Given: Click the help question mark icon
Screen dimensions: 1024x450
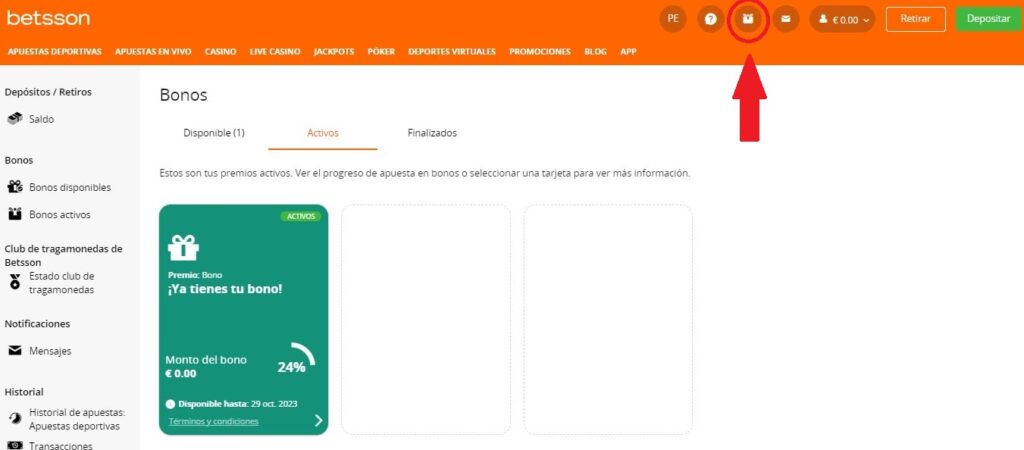Looking at the screenshot, I should (x=711, y=20).
